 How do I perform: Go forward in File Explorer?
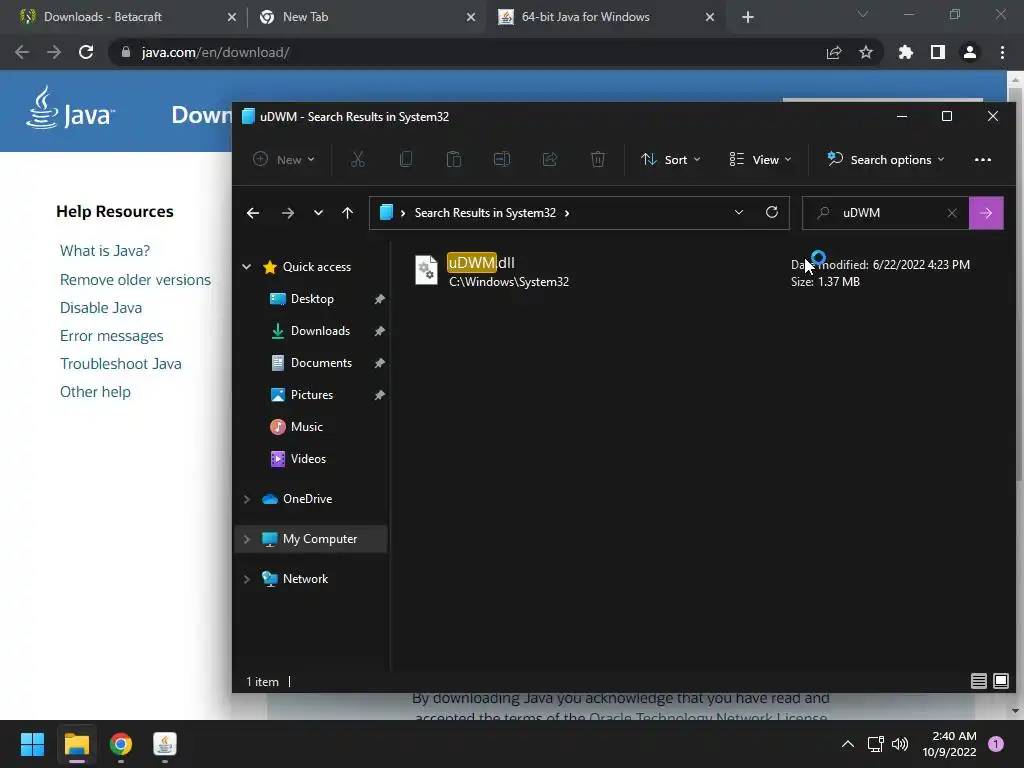click(x=287, y=213)
